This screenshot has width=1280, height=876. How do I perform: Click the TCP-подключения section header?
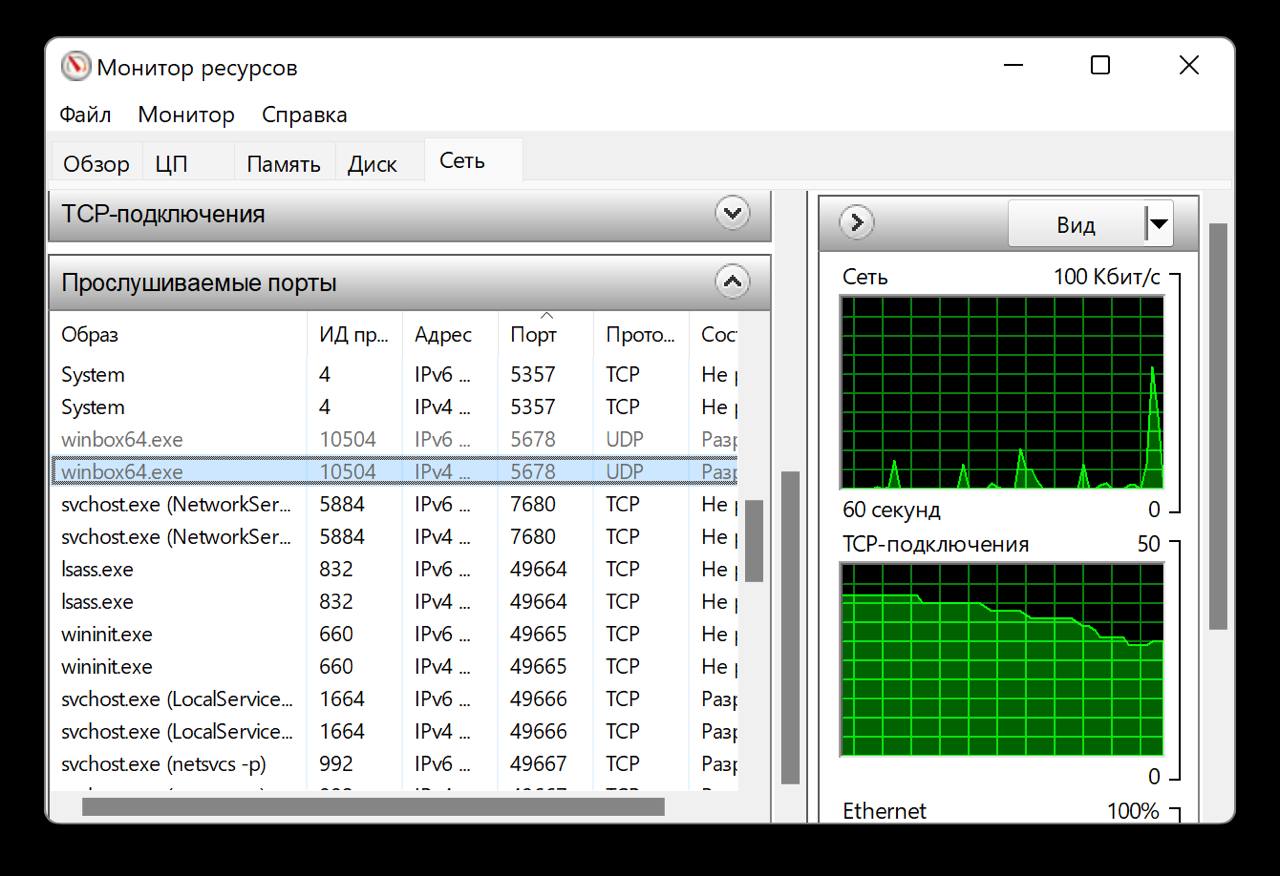[x=410, y=214]
